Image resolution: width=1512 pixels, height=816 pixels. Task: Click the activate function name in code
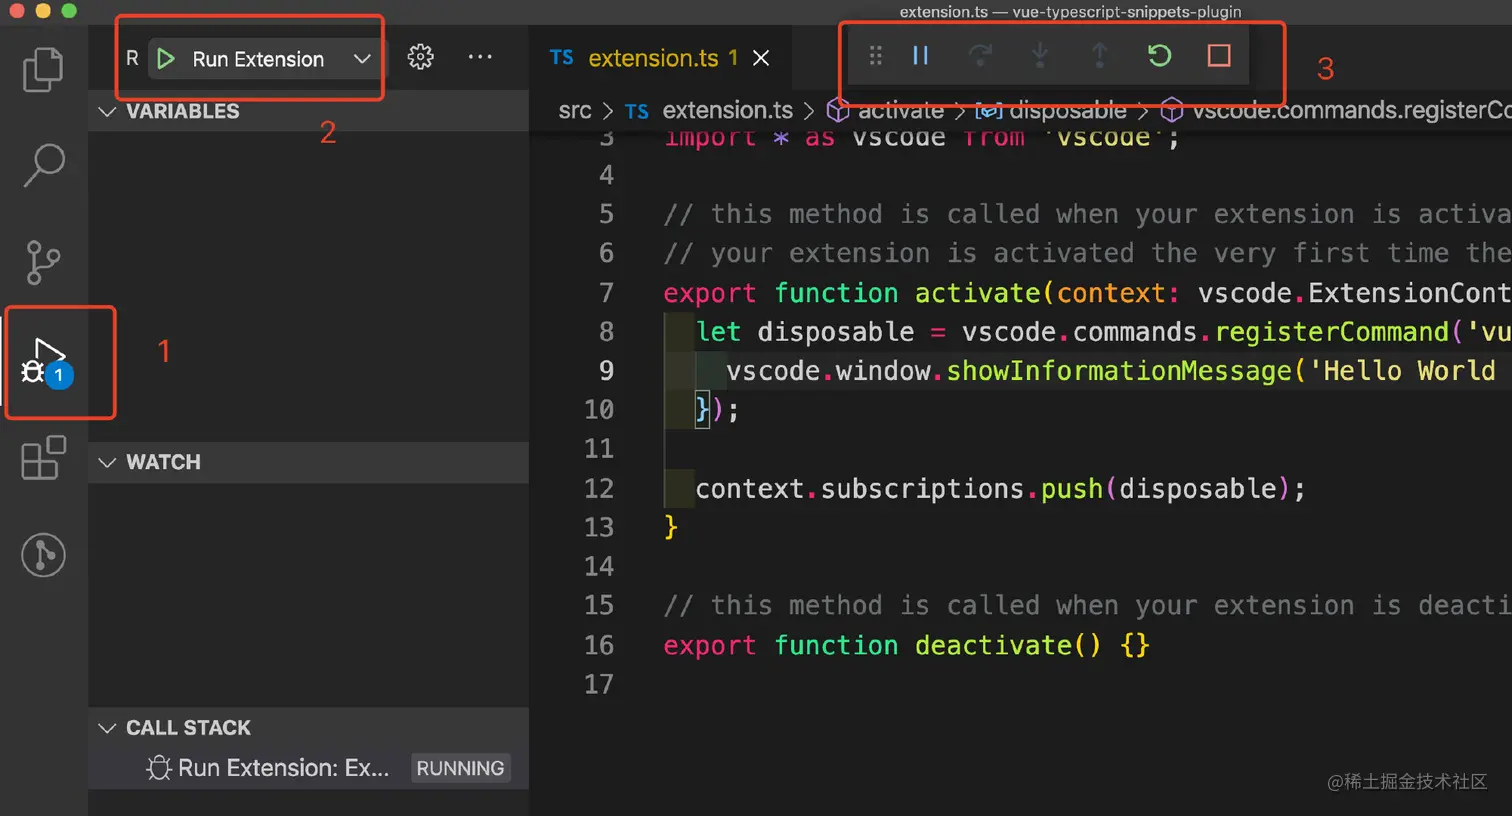[x=978, y=293]
